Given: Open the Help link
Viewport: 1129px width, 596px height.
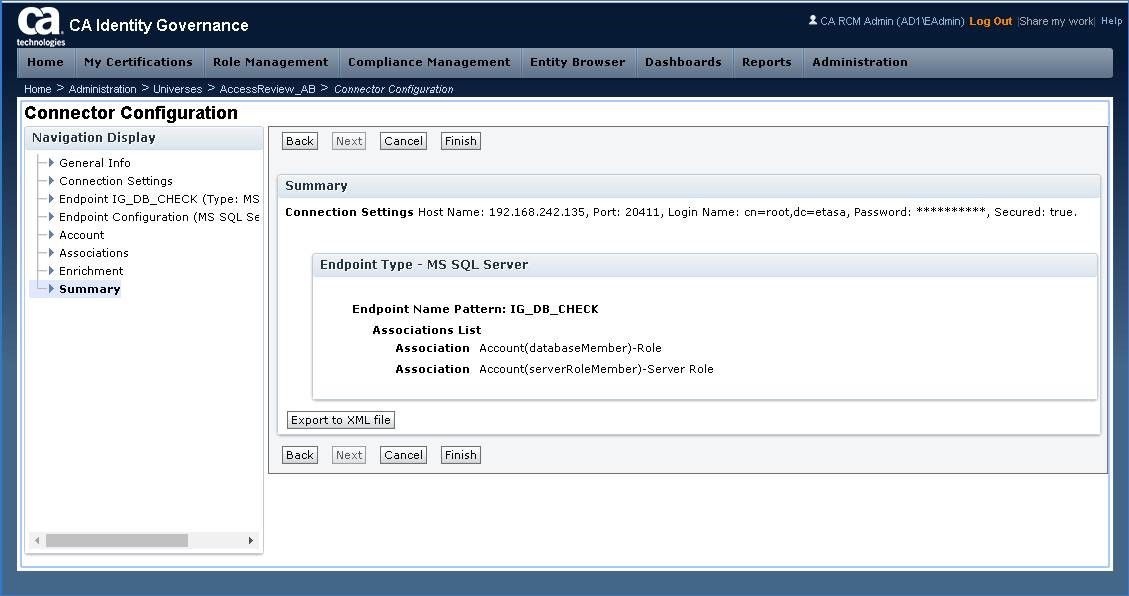Looking at the screenshot, I should click(x=1112, y=21).
